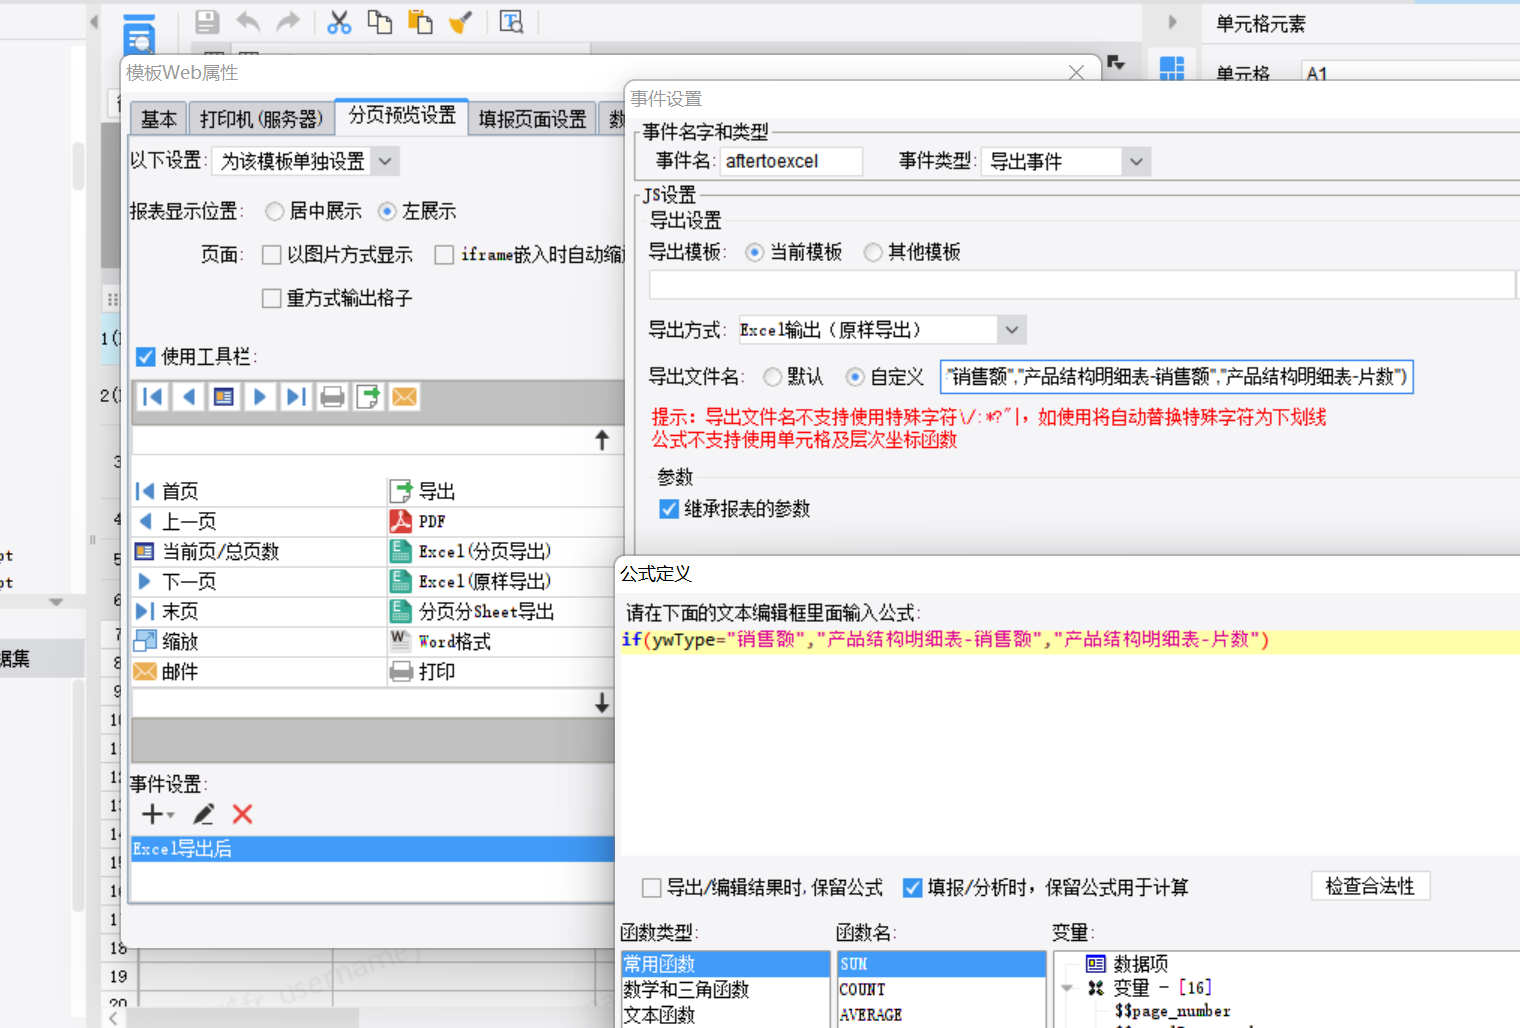Image resolution: width=1520 pixels, height=1028 pixels.
Task: Click 检查合法性 button
Action: [1370, 886]
